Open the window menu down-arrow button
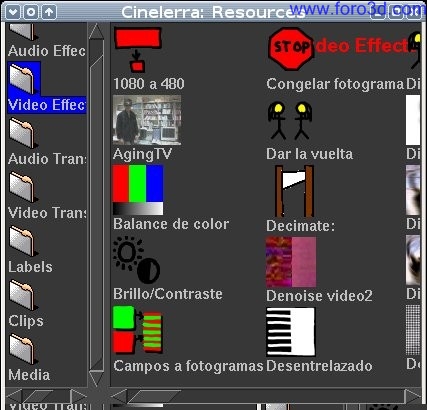 13,12
